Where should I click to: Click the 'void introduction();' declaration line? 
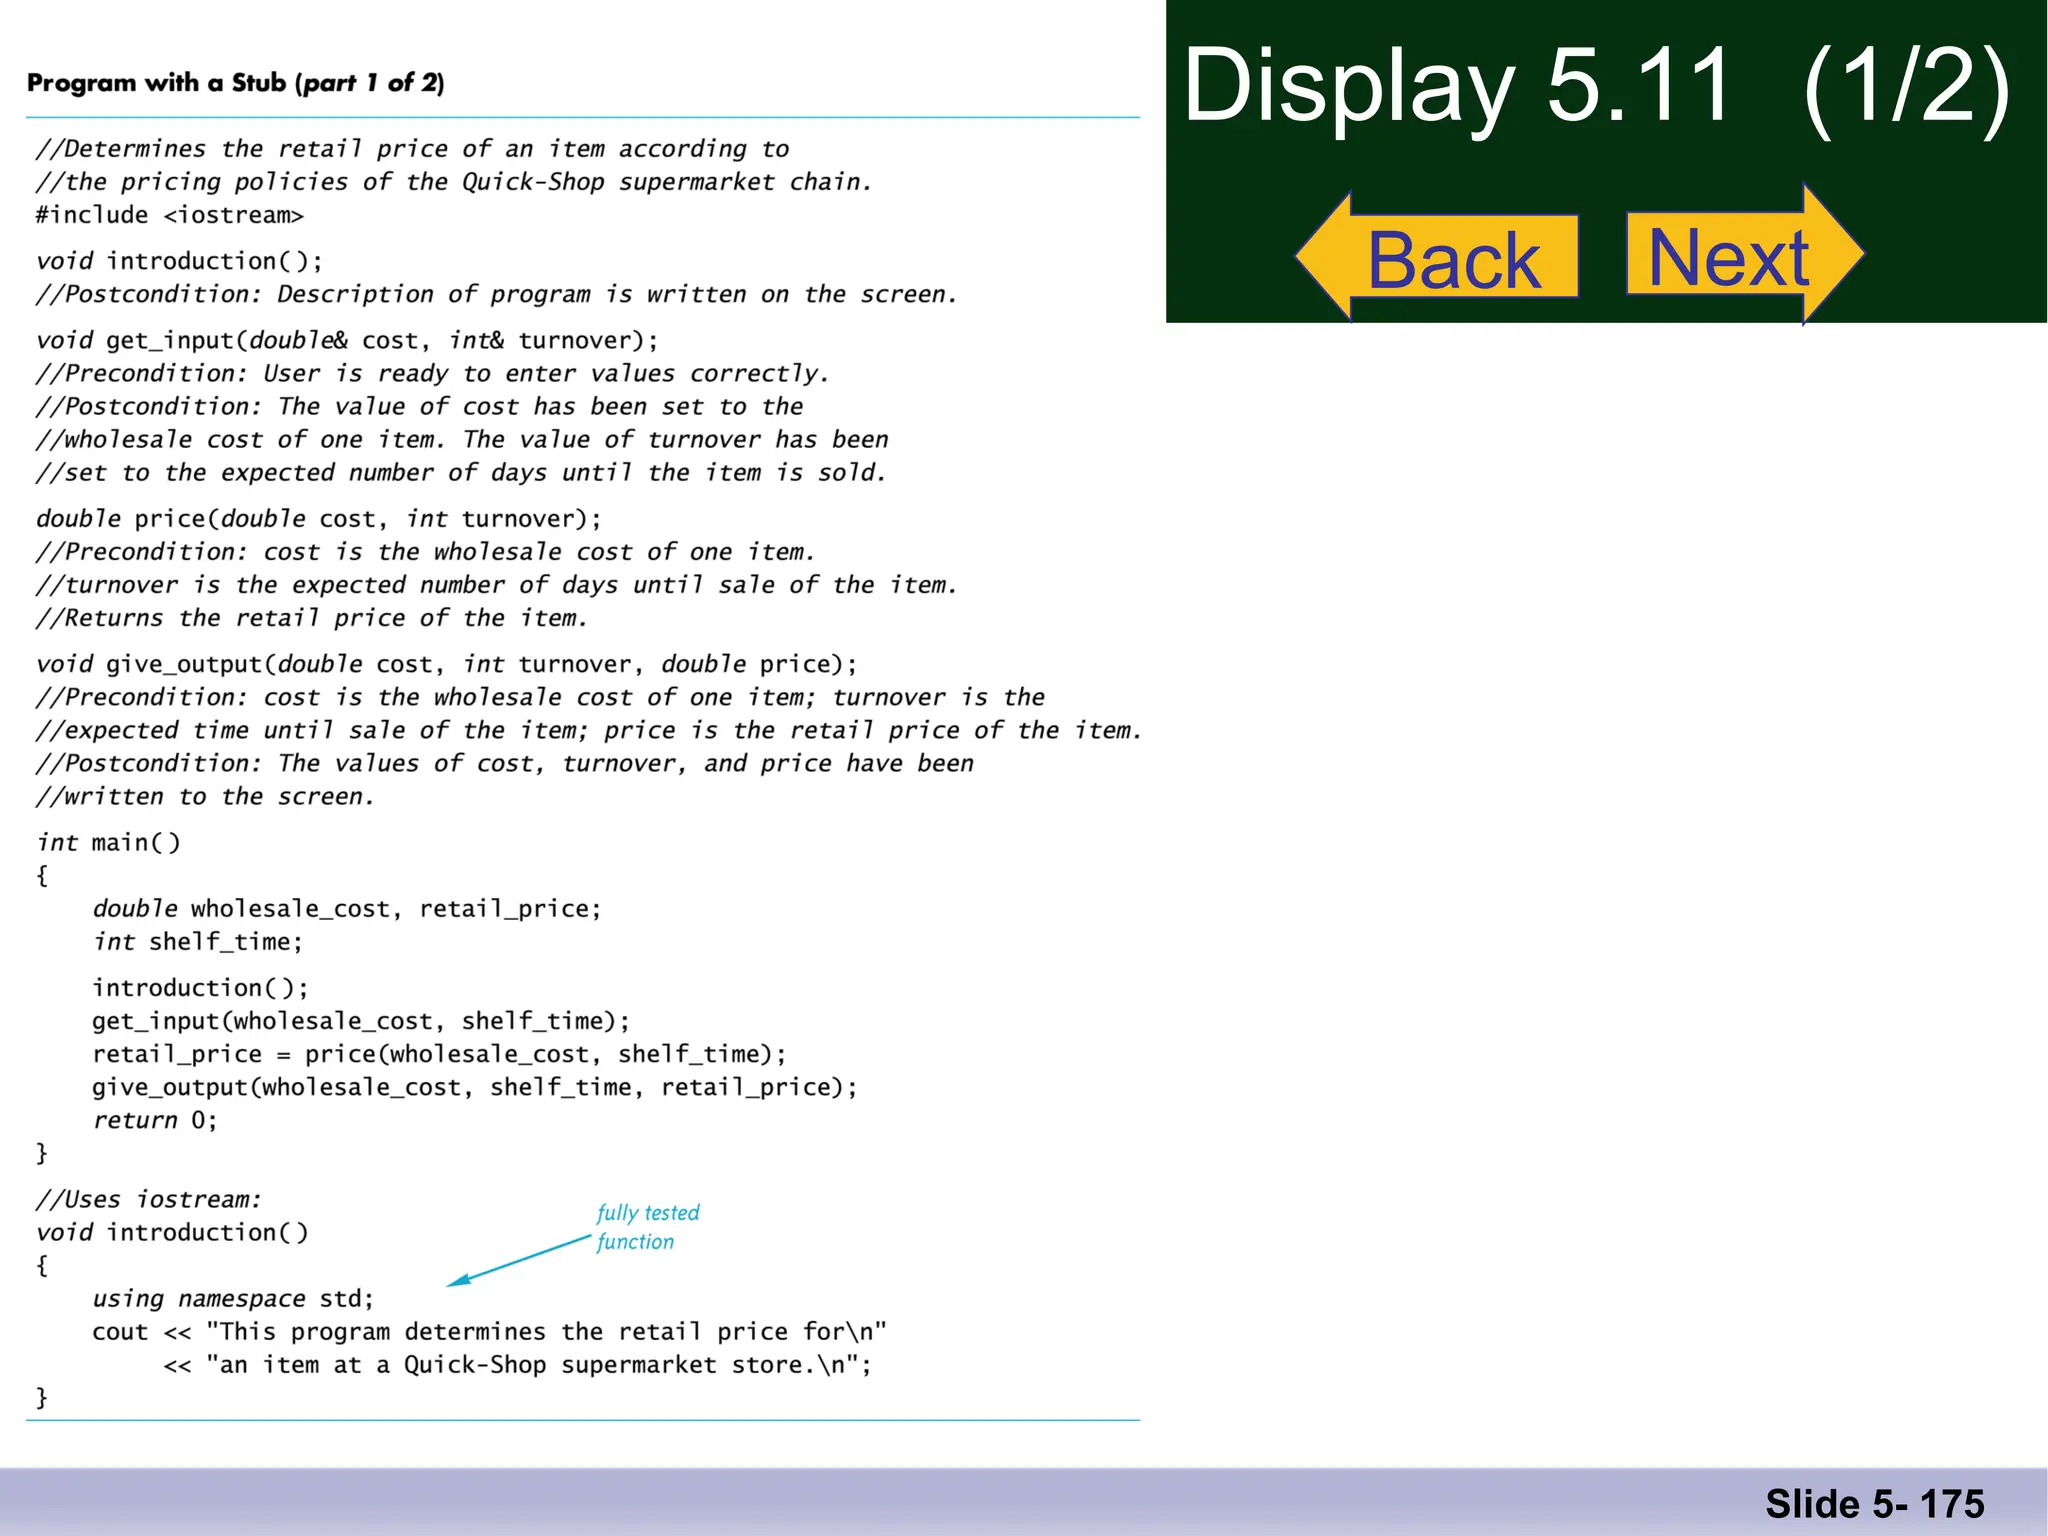pyautogui.click(x=180, y=261)
